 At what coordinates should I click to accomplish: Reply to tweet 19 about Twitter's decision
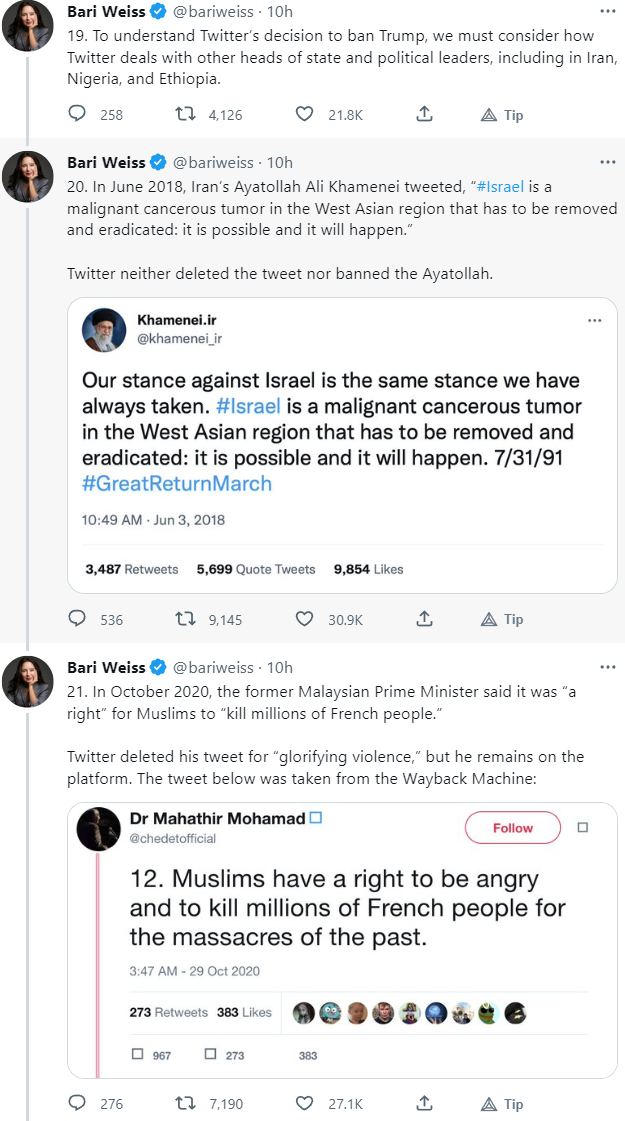click(x=77, y=115)
